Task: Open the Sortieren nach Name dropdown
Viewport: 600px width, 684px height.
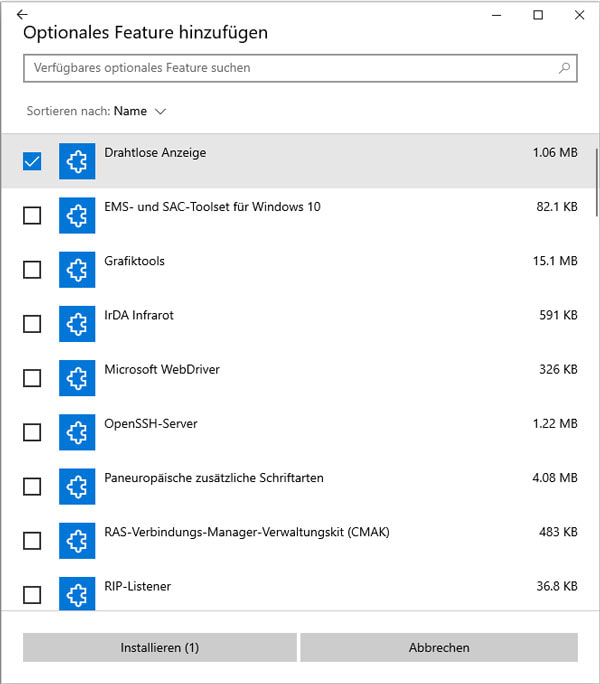Action: 139,111
